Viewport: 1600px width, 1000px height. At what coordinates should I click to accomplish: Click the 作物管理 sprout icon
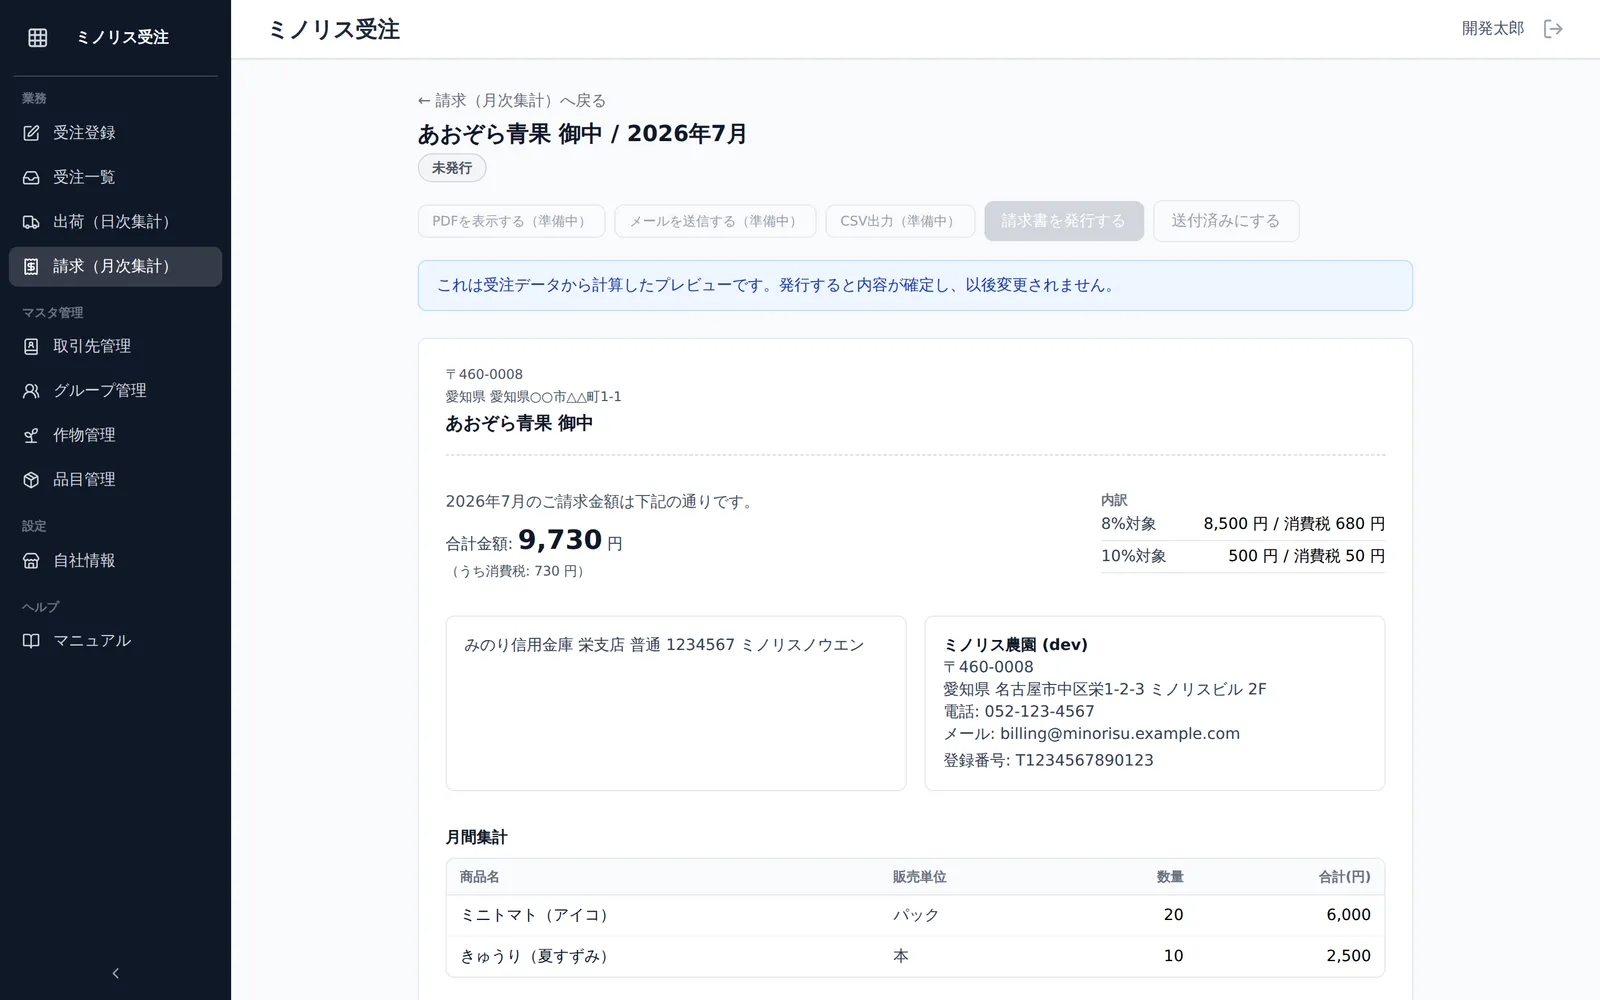coord(31,435)
